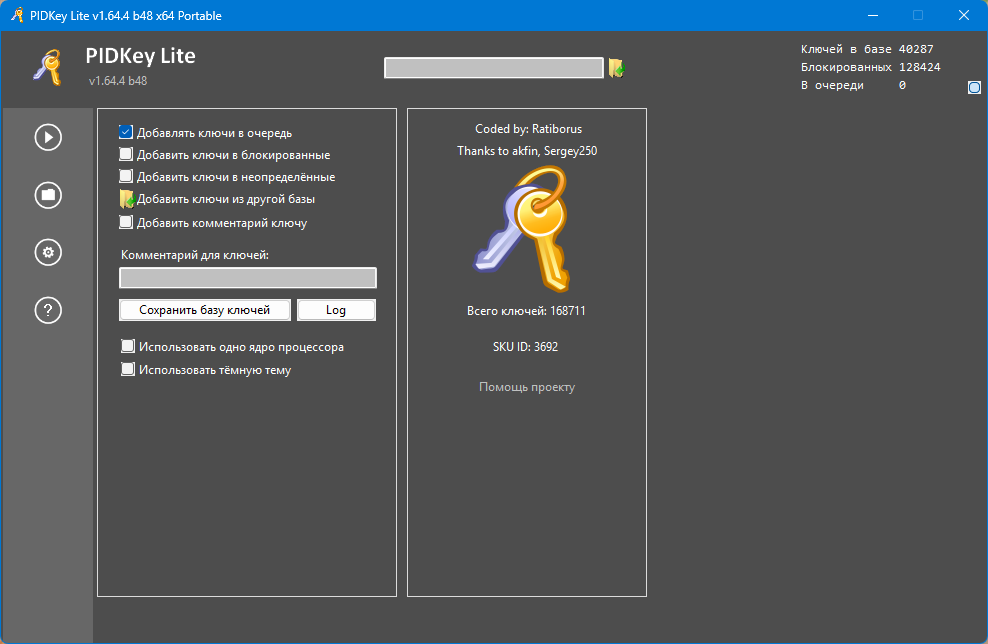
Task: Click the play icon in sidebar
Action: [x=48, y=137]
